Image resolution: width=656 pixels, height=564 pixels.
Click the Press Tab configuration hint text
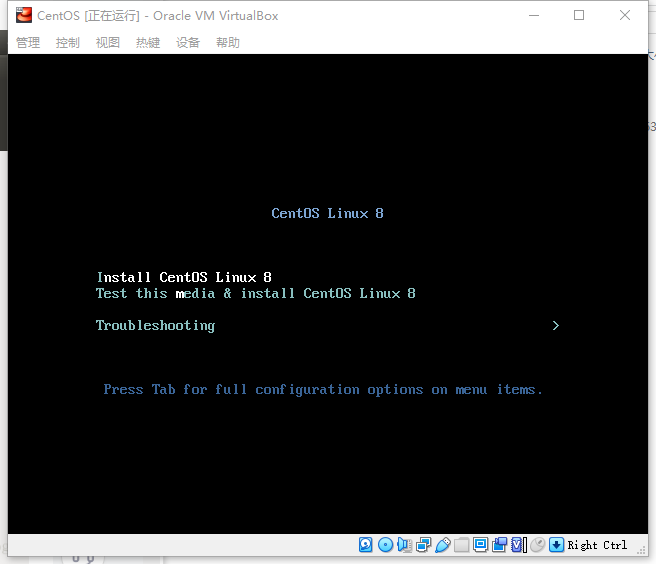coord(323,390)
